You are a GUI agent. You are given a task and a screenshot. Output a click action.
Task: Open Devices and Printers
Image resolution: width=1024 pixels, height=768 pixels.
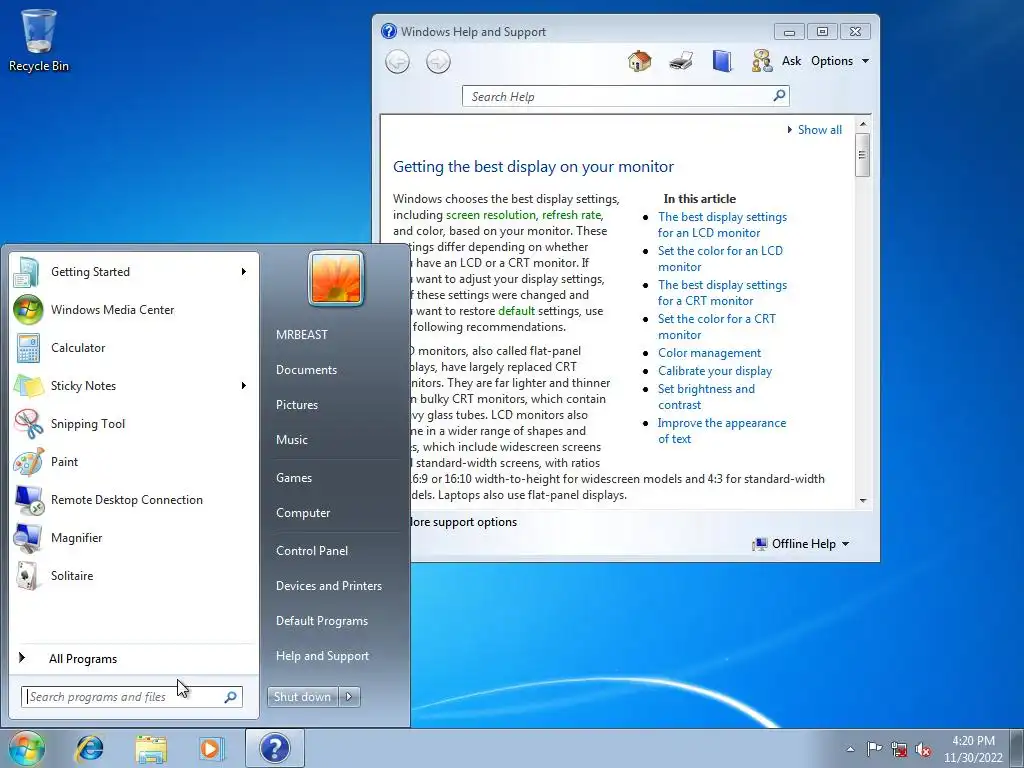tap(328, 586)
